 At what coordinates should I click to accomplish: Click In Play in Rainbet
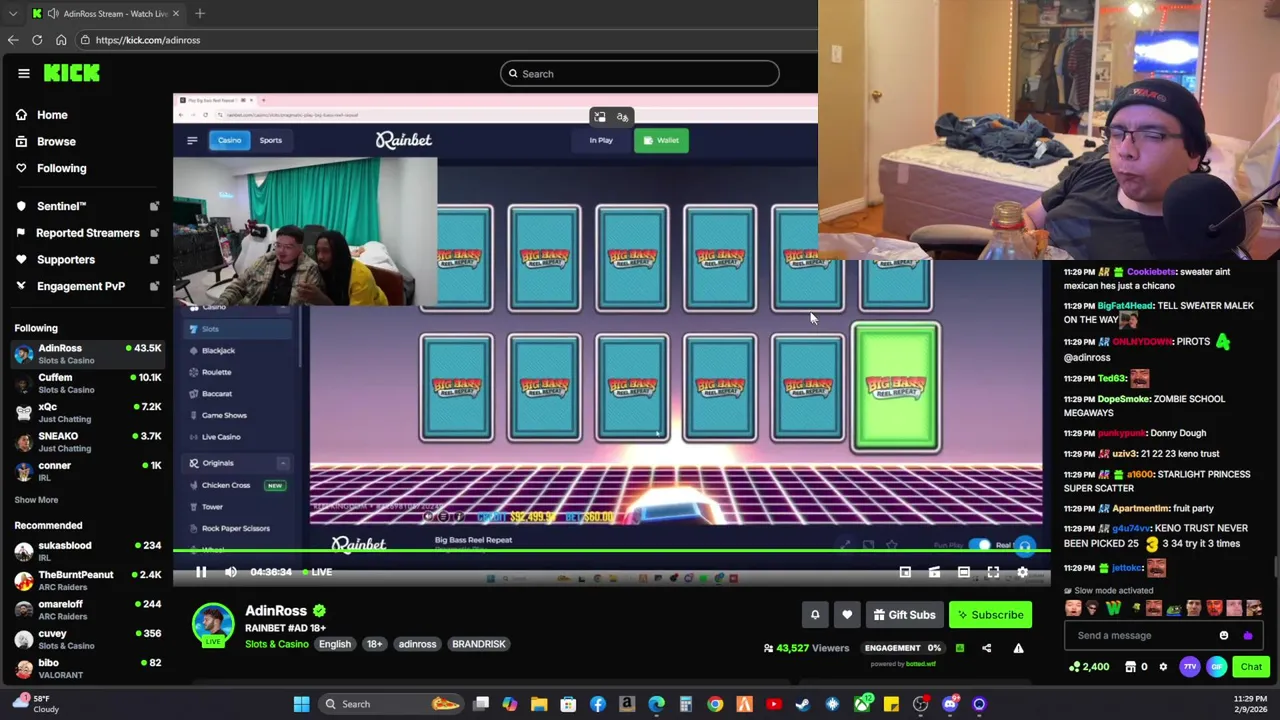[x=601, y=140]
